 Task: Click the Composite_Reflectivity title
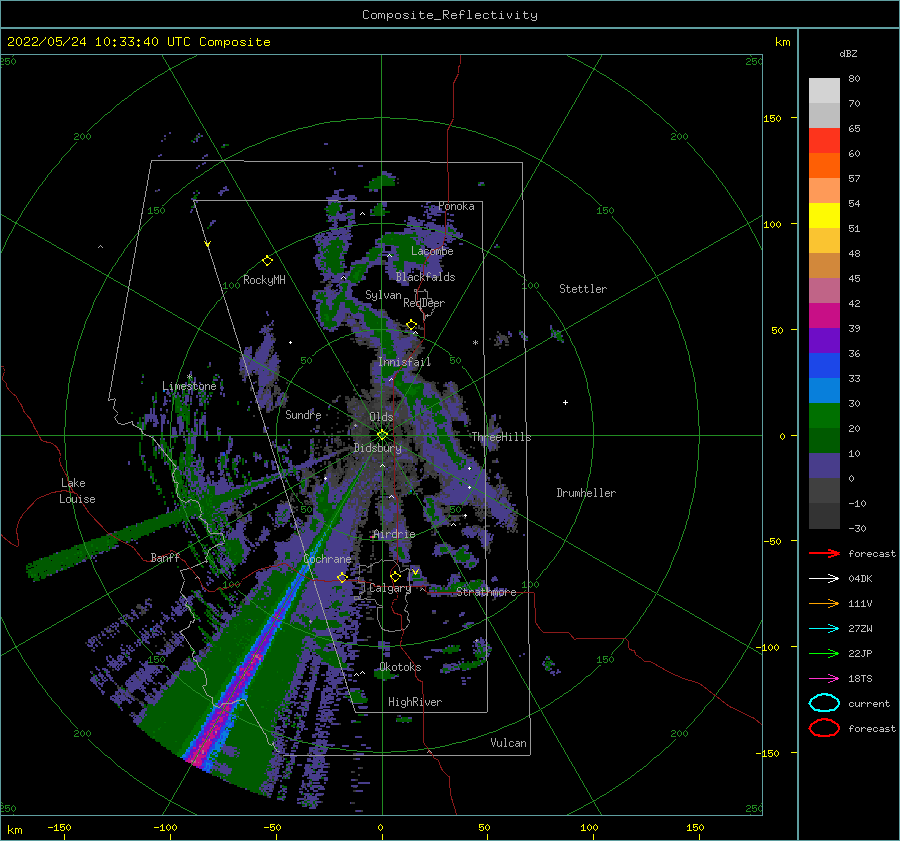pos(449,15)
